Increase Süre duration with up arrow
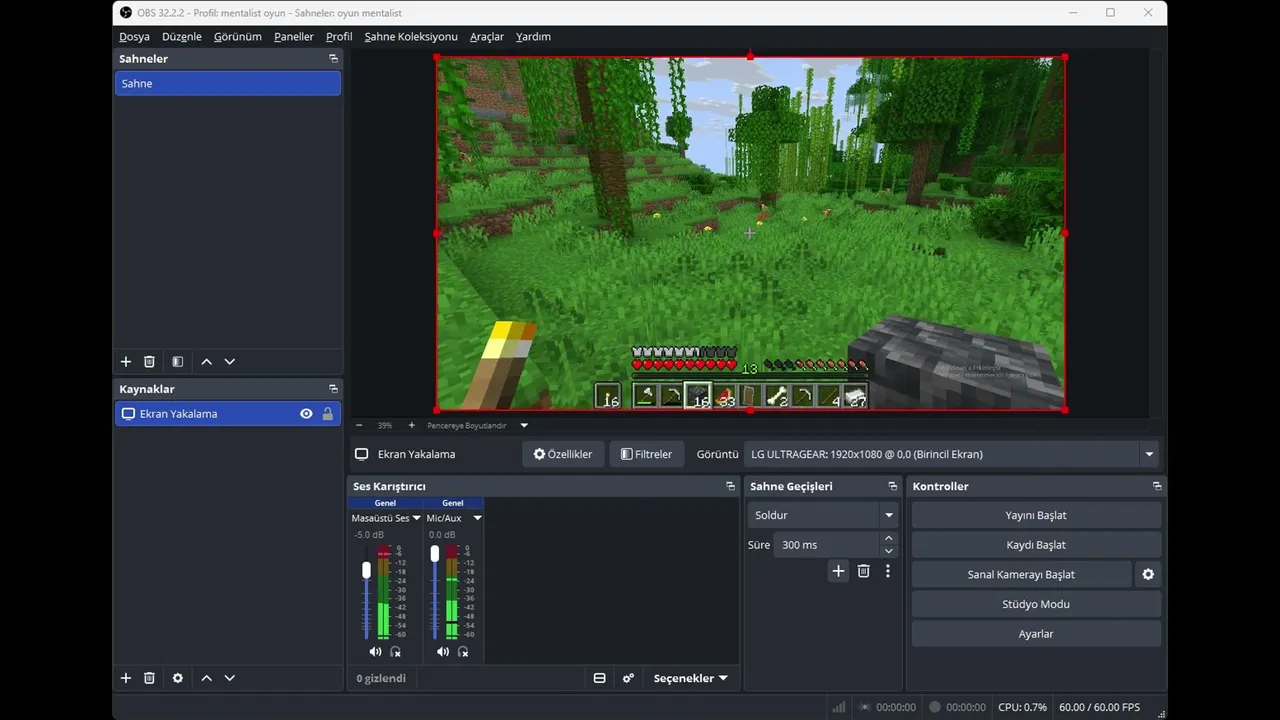 click(888, 539)
